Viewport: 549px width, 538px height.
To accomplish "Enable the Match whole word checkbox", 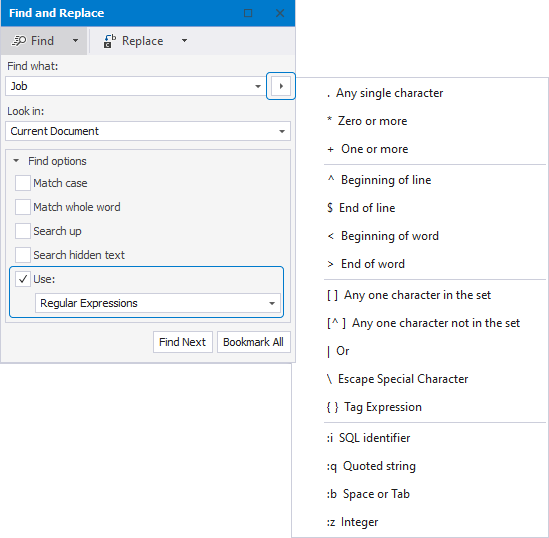I will [23, 207].
